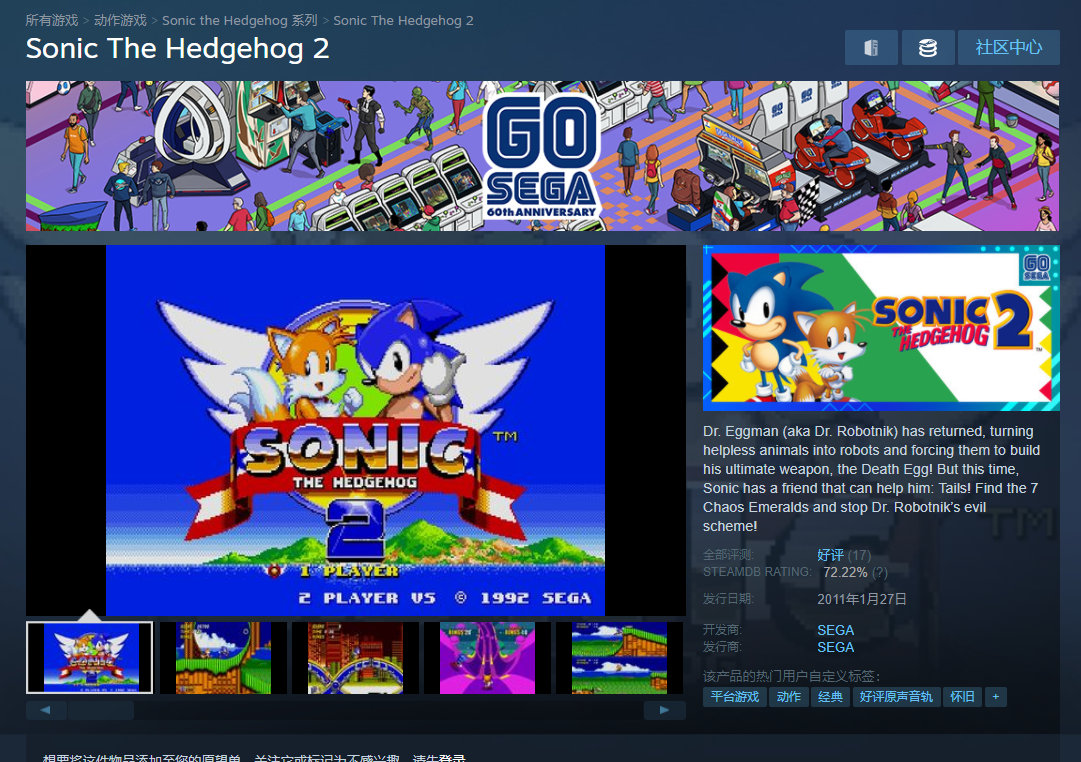Screen dimensions: 1081x762
Task: Open the 好评 review summary link
Action: [x=830, y=555]
